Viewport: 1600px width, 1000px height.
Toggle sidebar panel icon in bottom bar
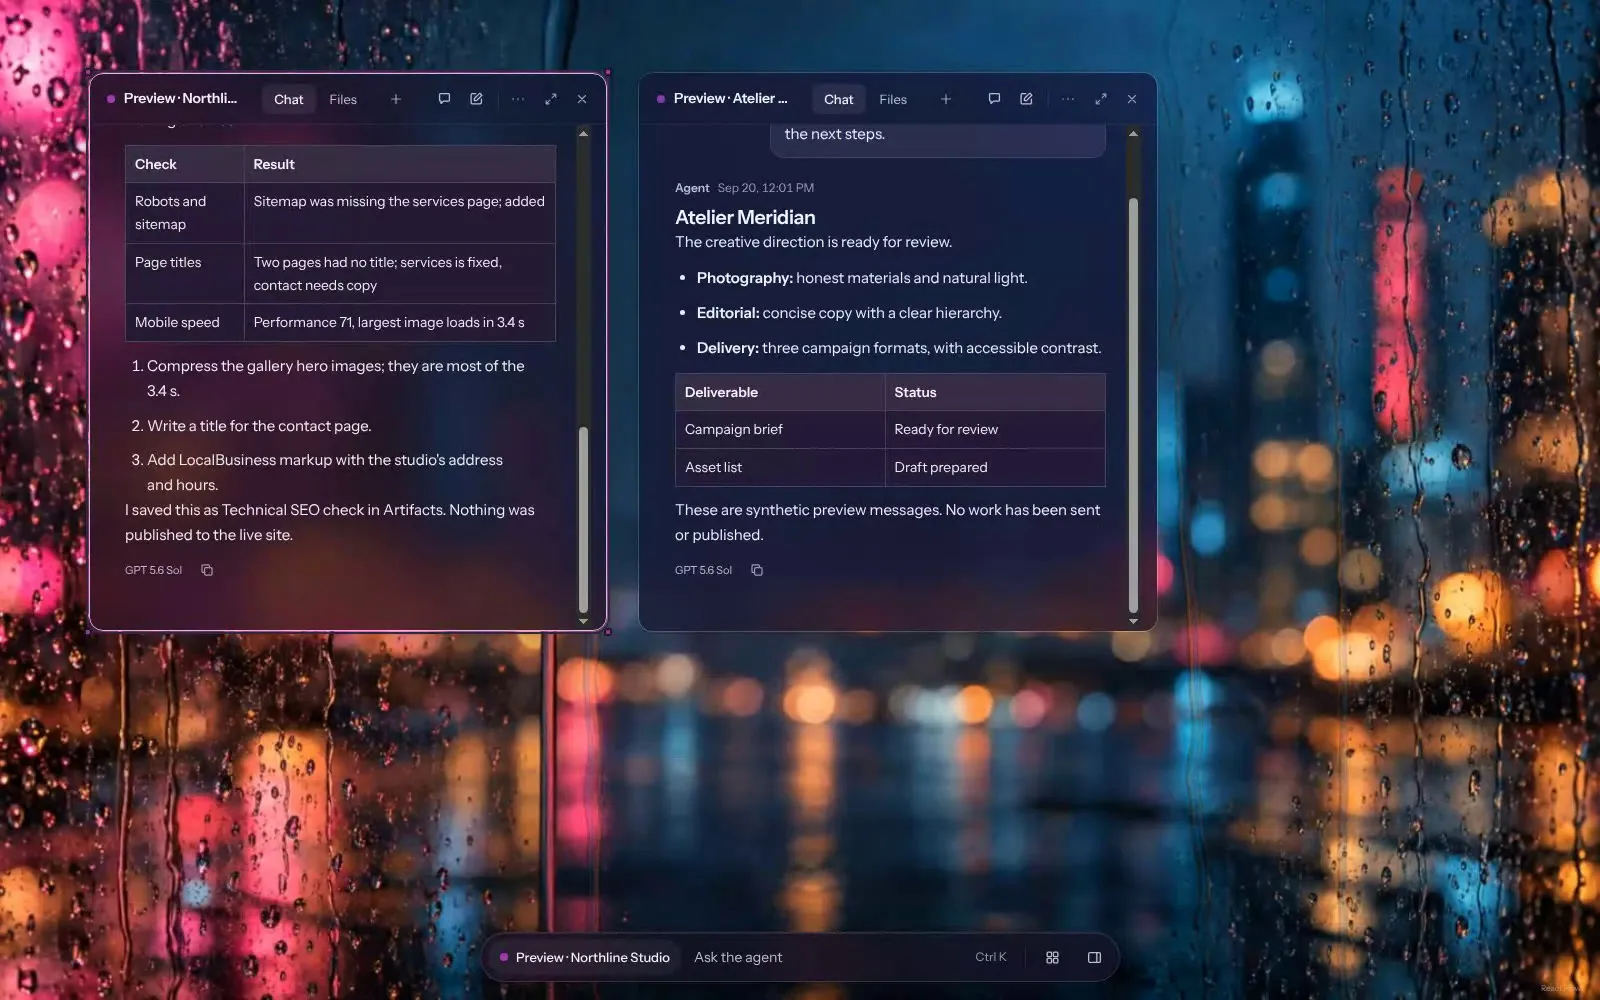1094,957
